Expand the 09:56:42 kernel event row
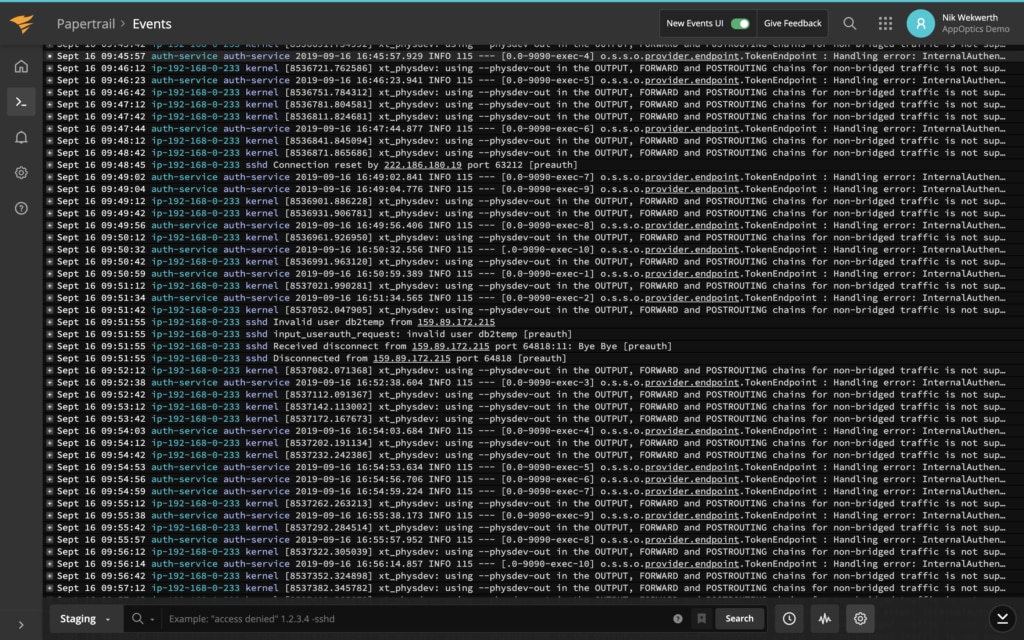 (50, 576)
